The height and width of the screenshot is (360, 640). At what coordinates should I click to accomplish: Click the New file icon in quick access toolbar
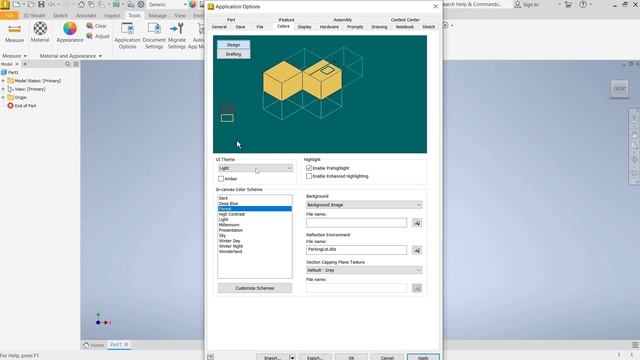[17, 4]
